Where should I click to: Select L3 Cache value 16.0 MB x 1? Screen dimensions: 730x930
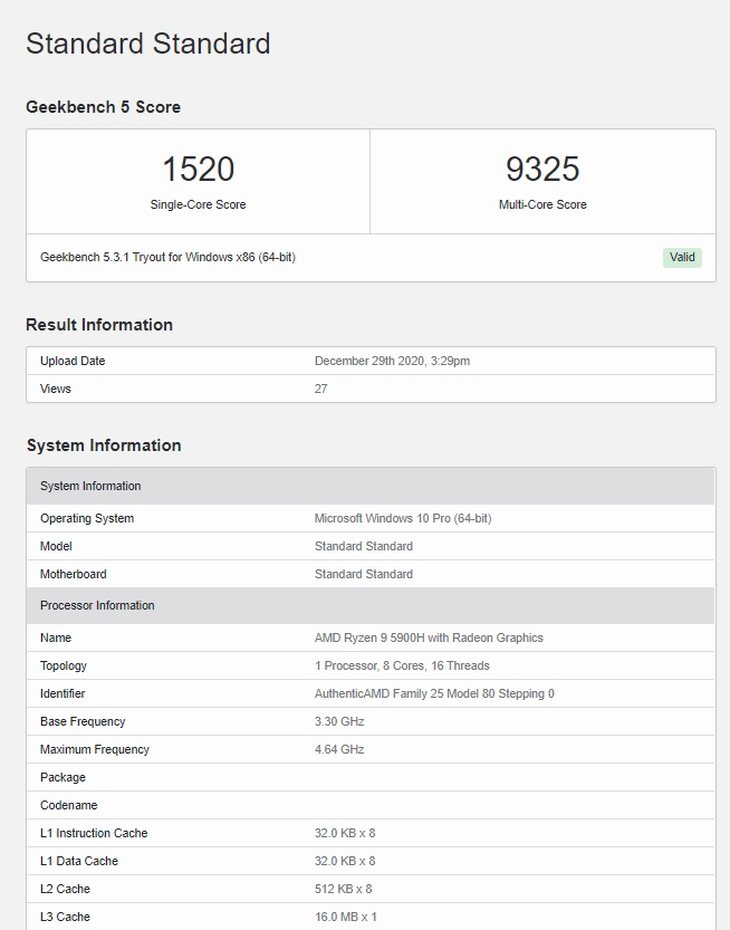[x=346, y=916]
